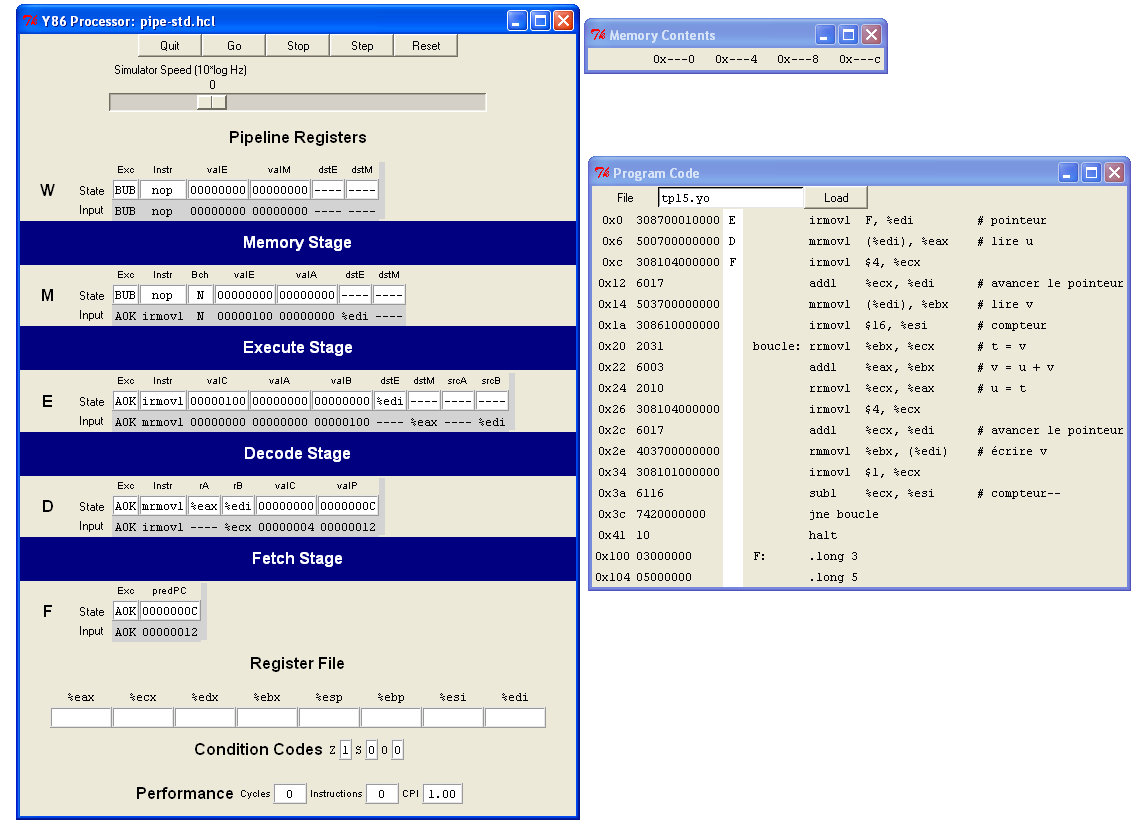Minimize the Memory Contents window
The width and height of the screenshot is (1142, 838).
[x=824, y=35]
